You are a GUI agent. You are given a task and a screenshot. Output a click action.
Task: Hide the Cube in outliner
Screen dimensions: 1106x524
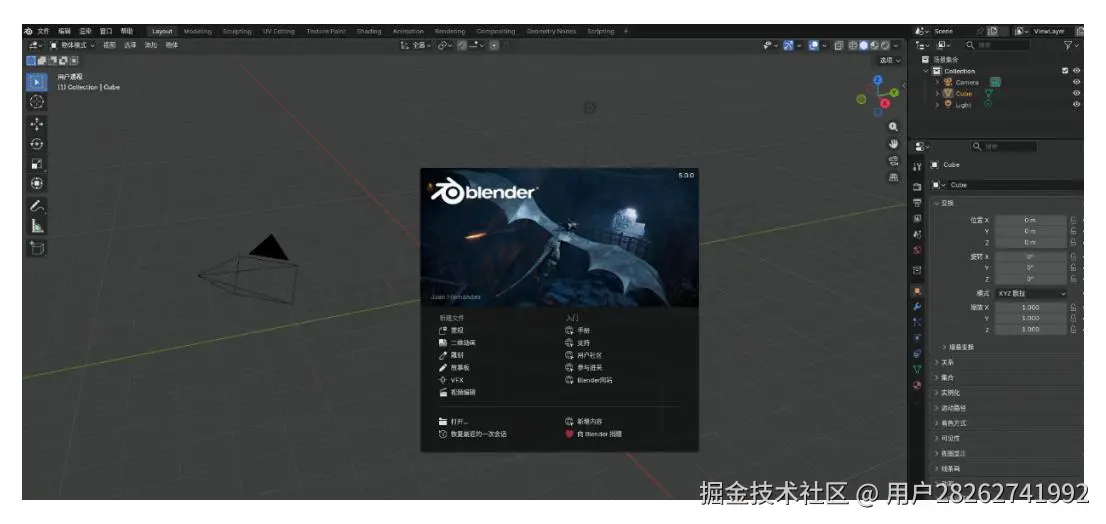pos(1076,93)
